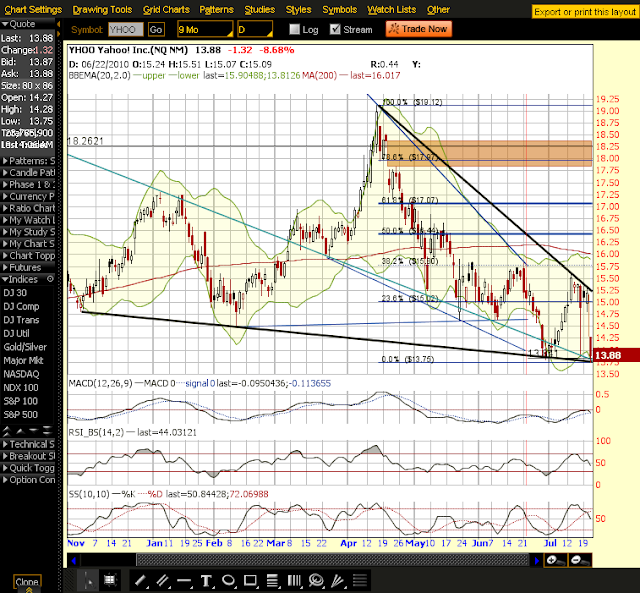Click the 13.88 current price tag
This screenshot has width=640, height=593.
pyautogui.click(x=616, y=355)
